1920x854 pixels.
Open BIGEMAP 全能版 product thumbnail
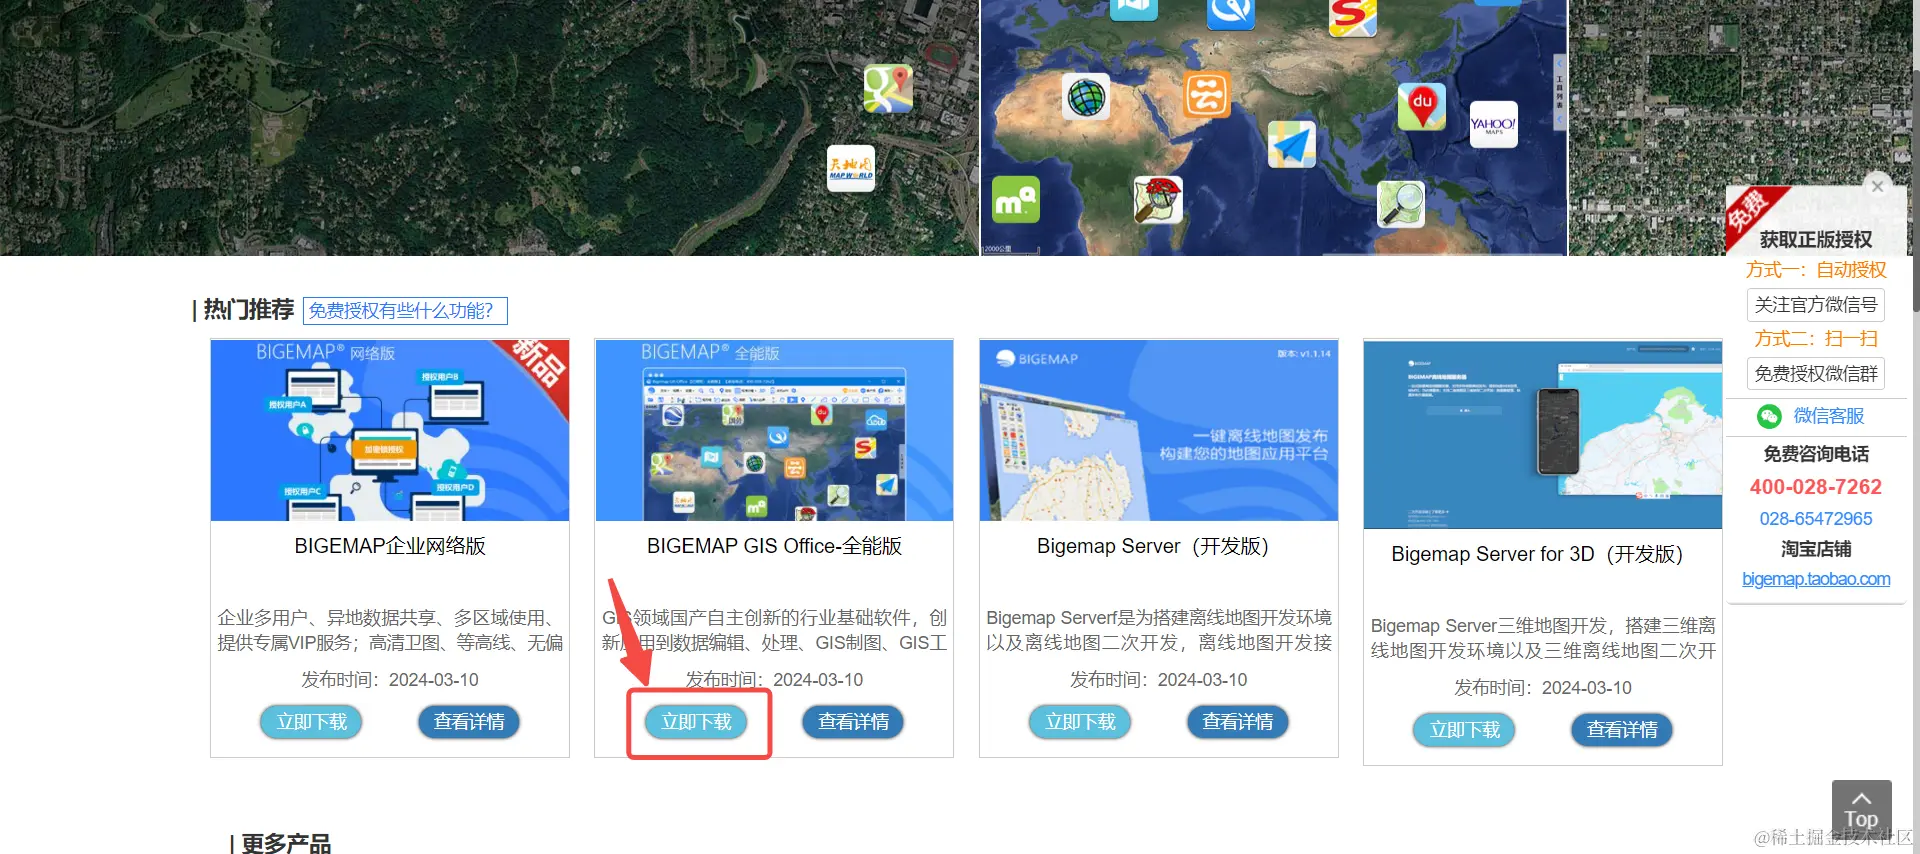774,430
